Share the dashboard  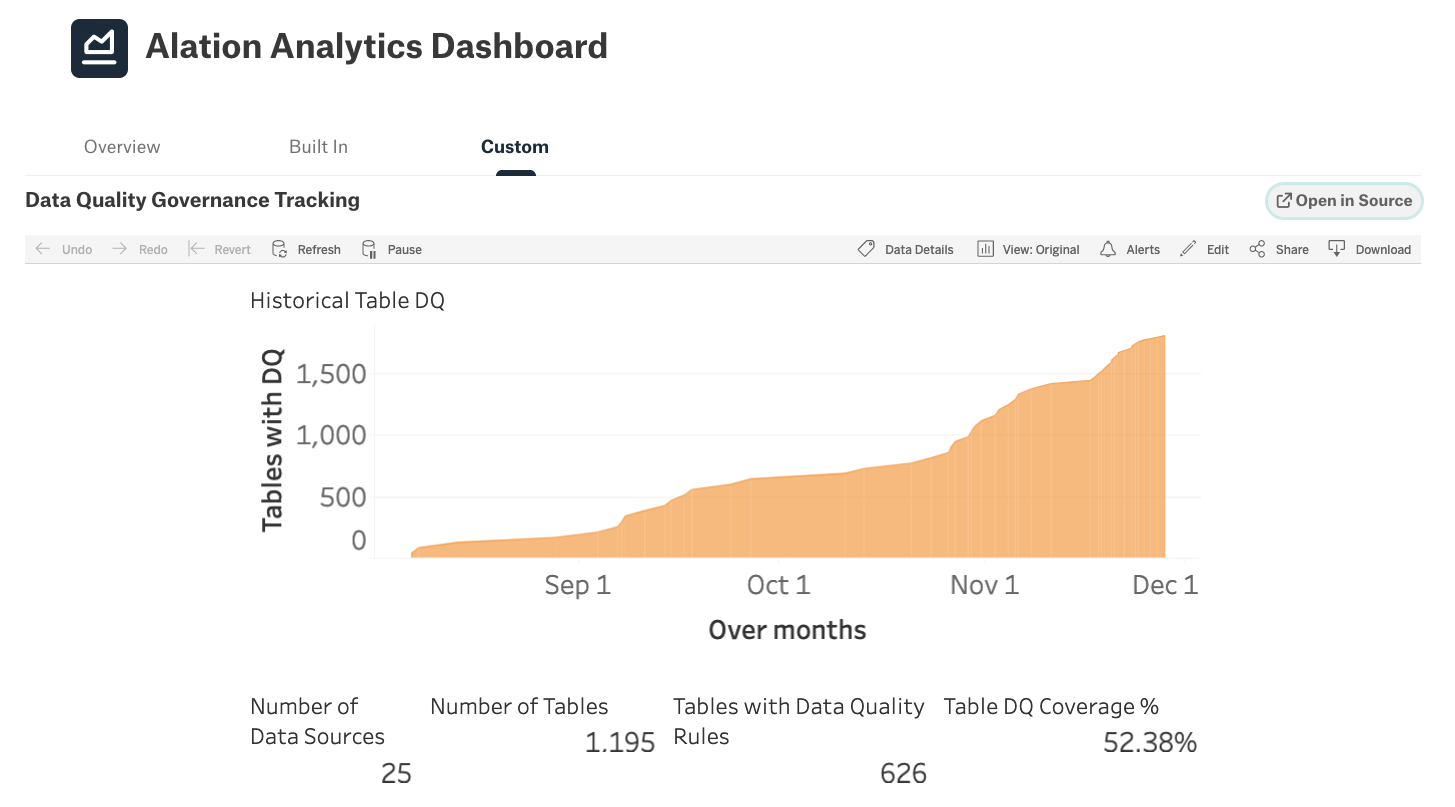click(1279, 249)
